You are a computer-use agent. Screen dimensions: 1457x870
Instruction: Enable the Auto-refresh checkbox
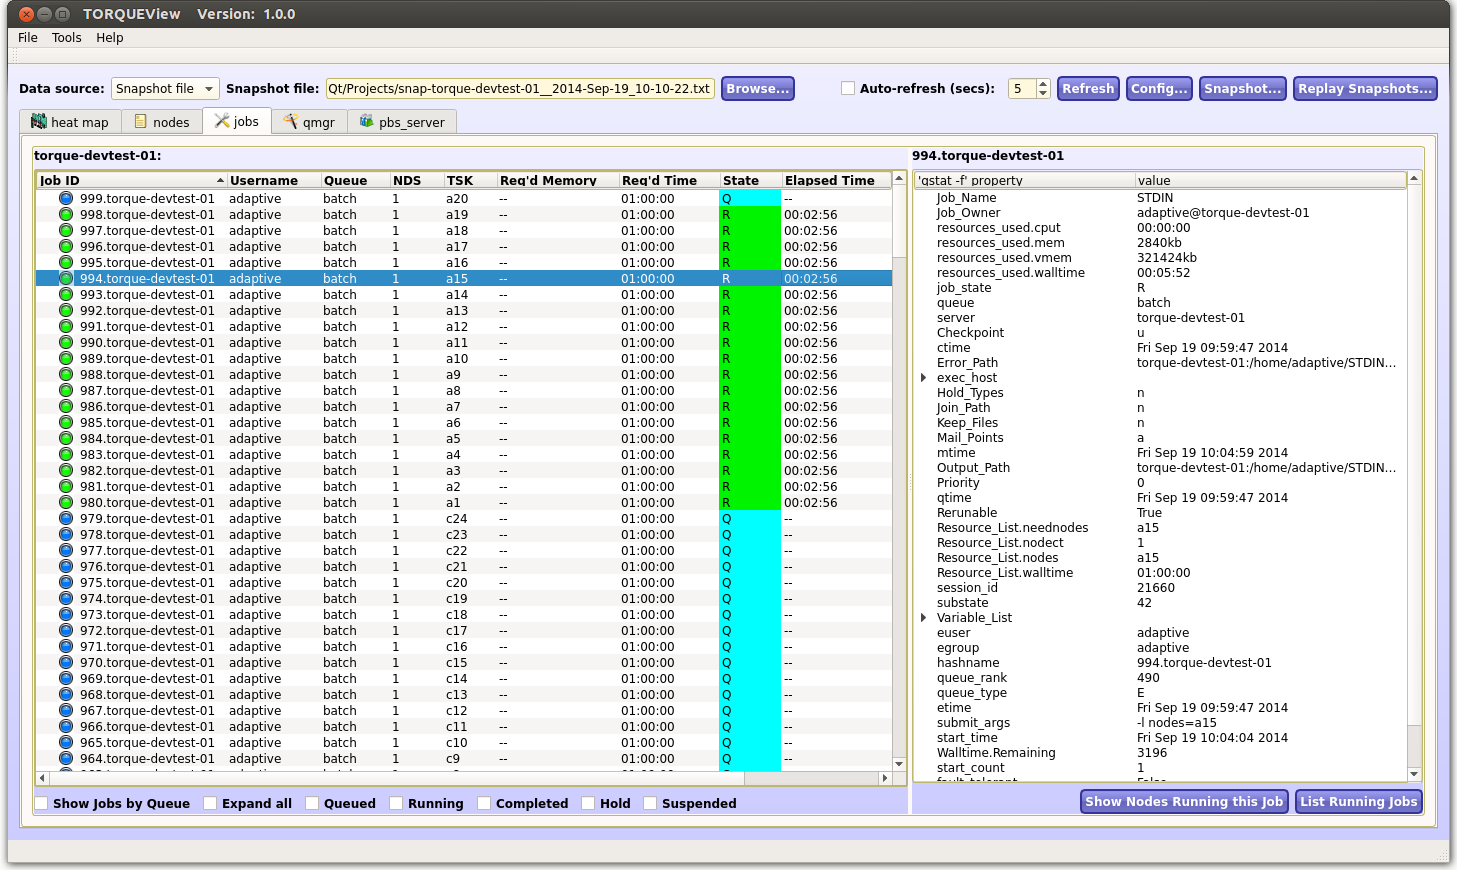point(848,88)
